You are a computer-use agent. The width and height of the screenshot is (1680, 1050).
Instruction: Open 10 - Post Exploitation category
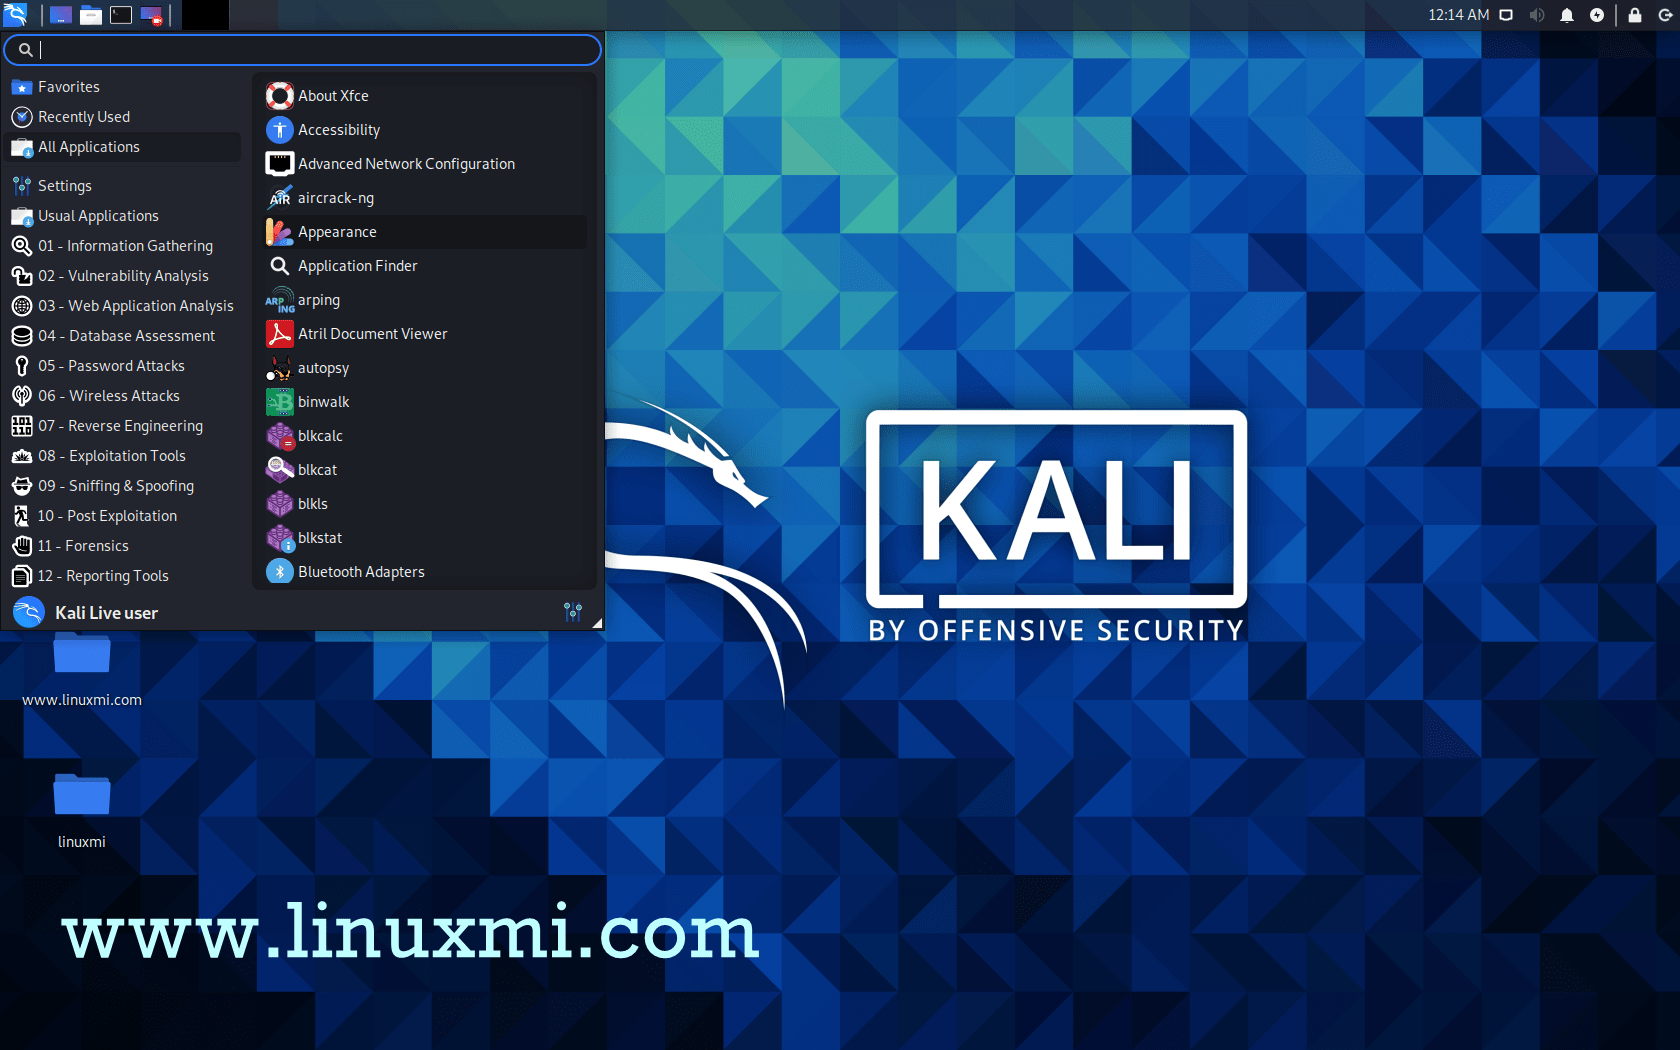124,516
